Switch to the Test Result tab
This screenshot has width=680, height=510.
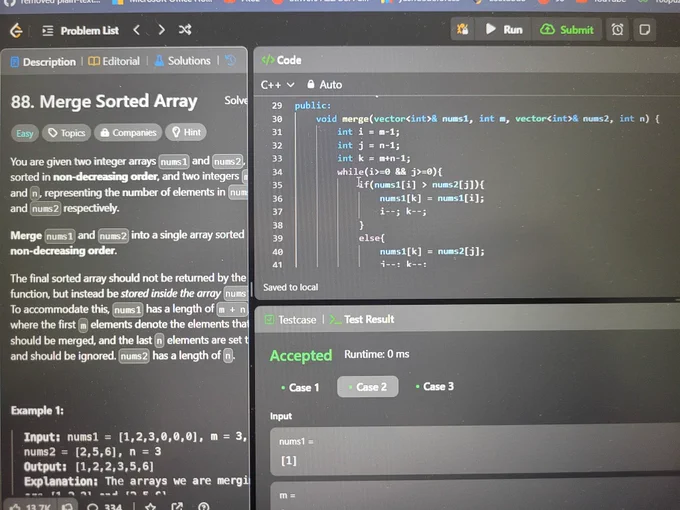click(362, 319)
